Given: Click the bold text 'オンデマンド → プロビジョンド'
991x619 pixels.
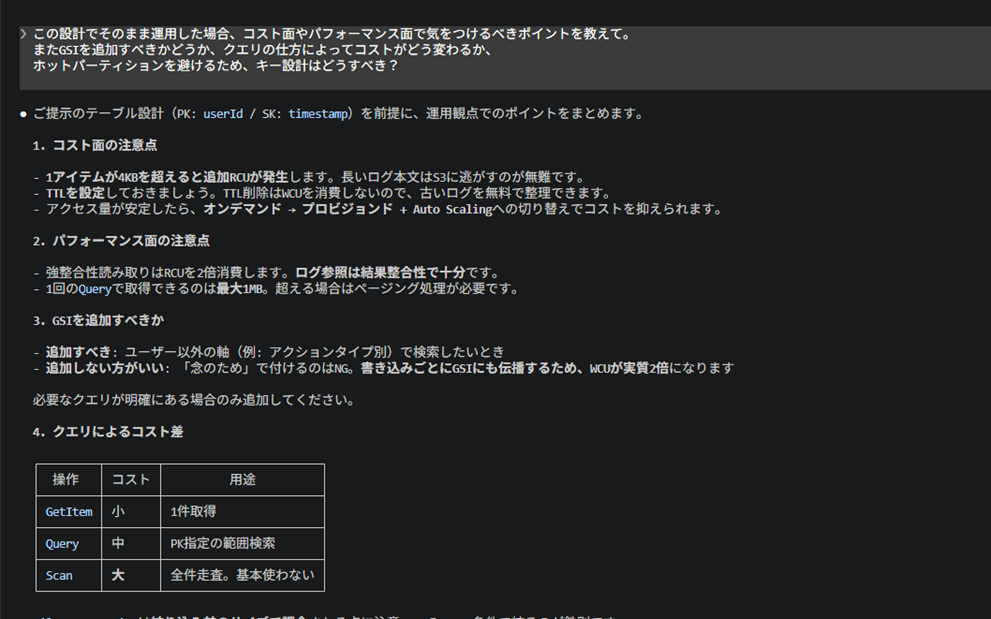Looking at the screenshot, I should (x=298, y=209).
